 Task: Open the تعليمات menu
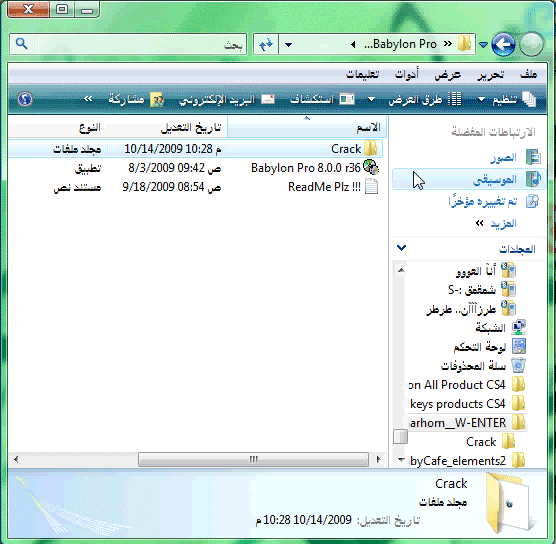click(x=363, y=74)
